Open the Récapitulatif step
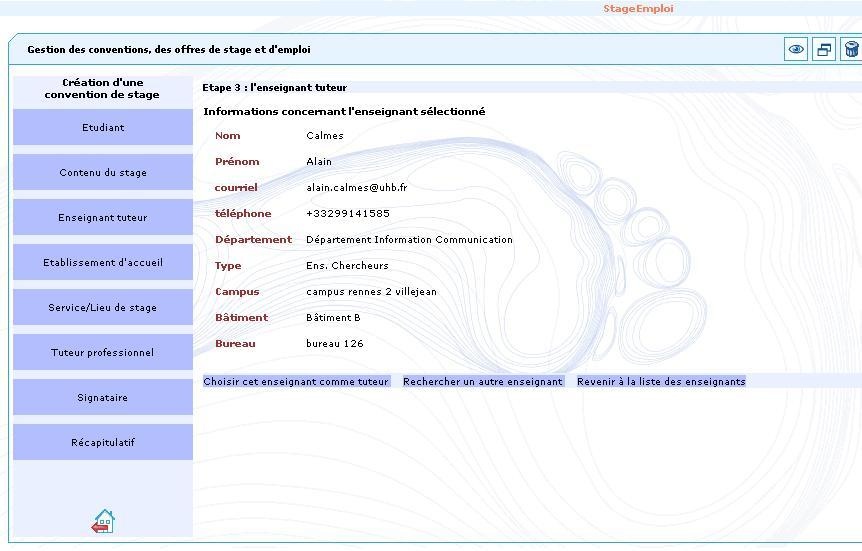Screen dimensions: 862x551 pos(103,443)
